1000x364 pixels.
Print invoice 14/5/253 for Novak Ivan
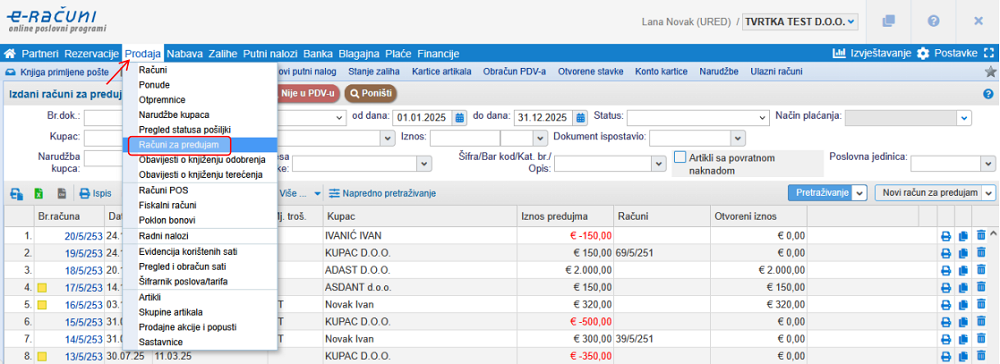(946, 339)
